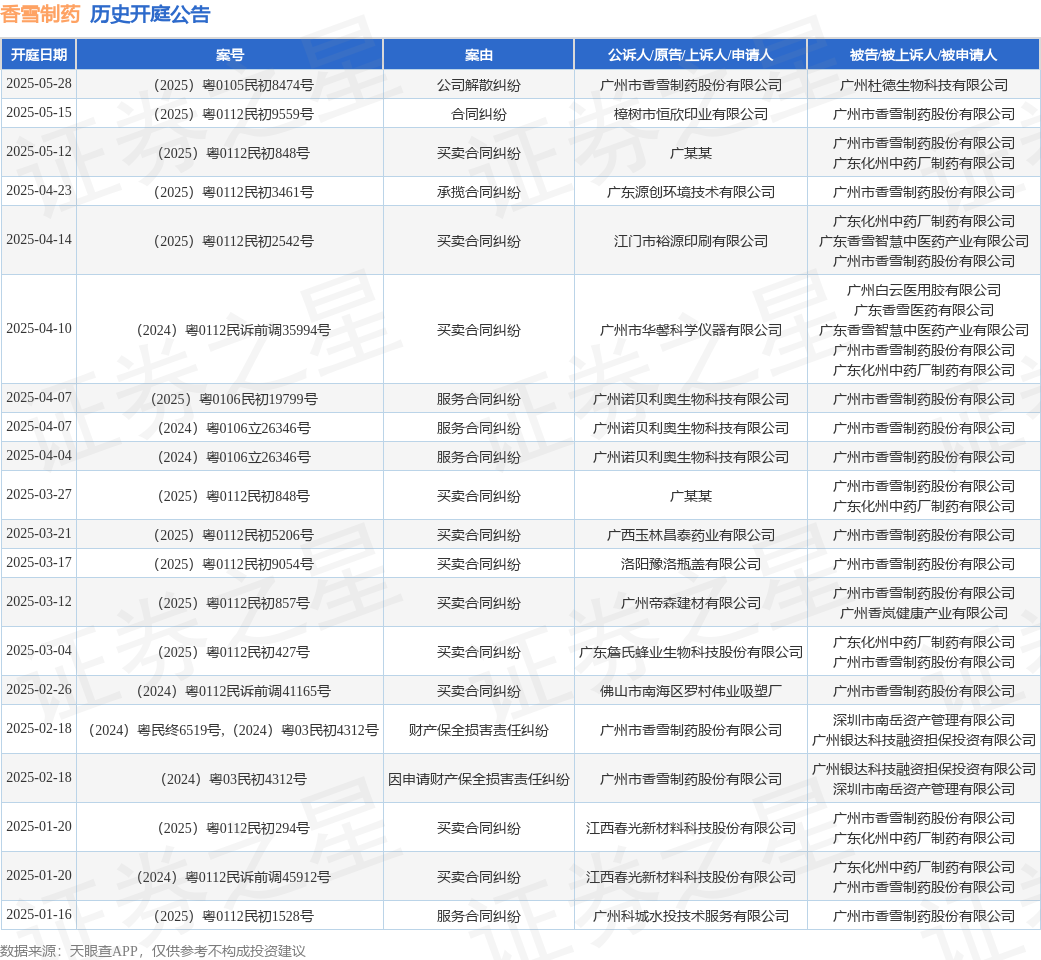Click 广州杜德生物科技有限公司 cell
This screenshot has height=960, width=1041.
[x=923, y=85]
